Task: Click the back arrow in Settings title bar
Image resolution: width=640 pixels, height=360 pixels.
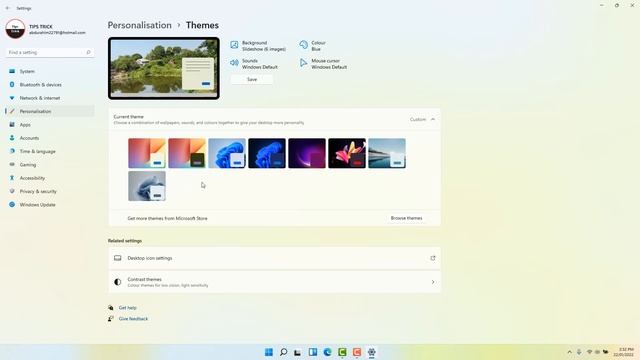Action: coord(8,8)
